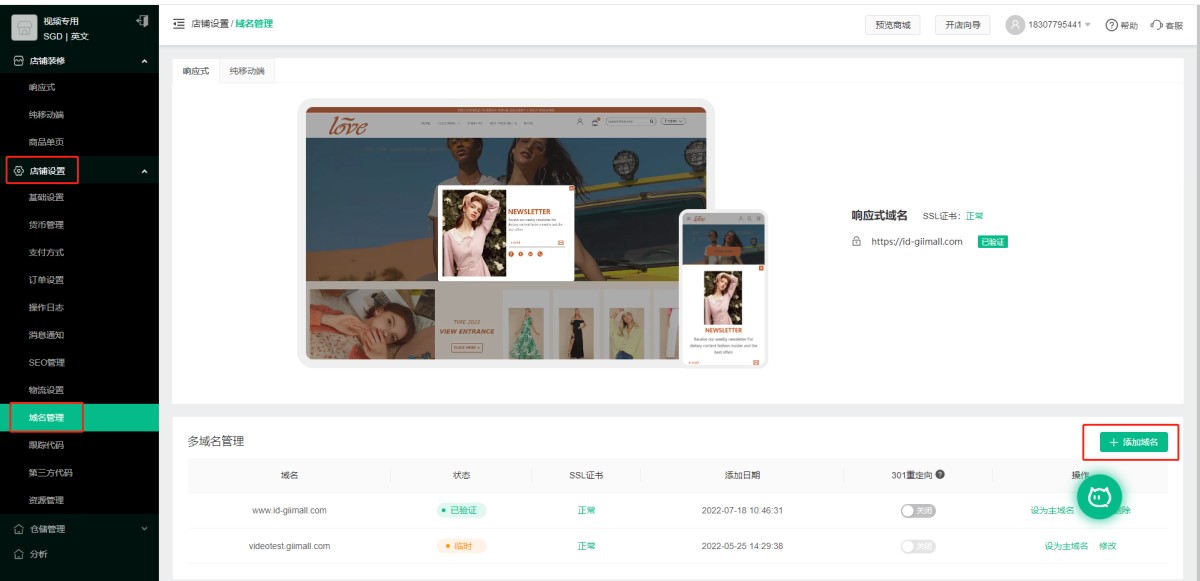
Task: Switch to the 响应式 tab
Action: pyautogui.click(x=195, y=71)
